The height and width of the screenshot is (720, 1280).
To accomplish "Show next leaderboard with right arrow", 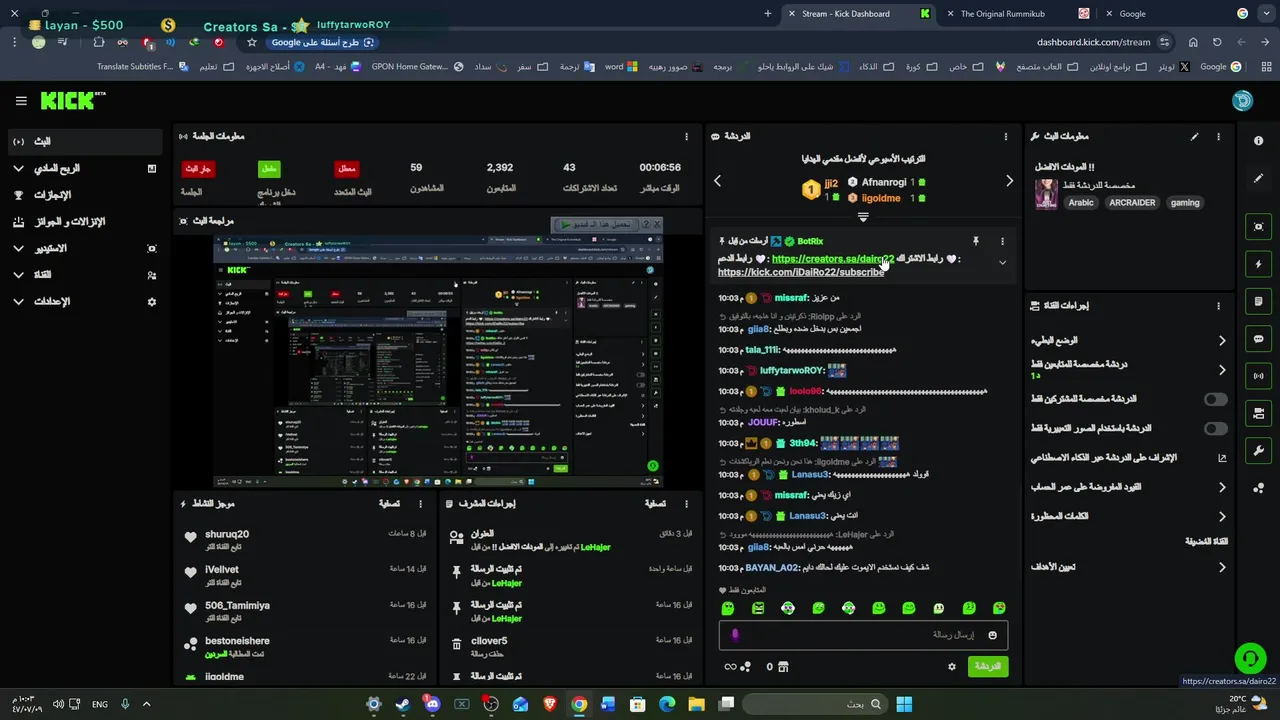I will [x=1009, y=181].
